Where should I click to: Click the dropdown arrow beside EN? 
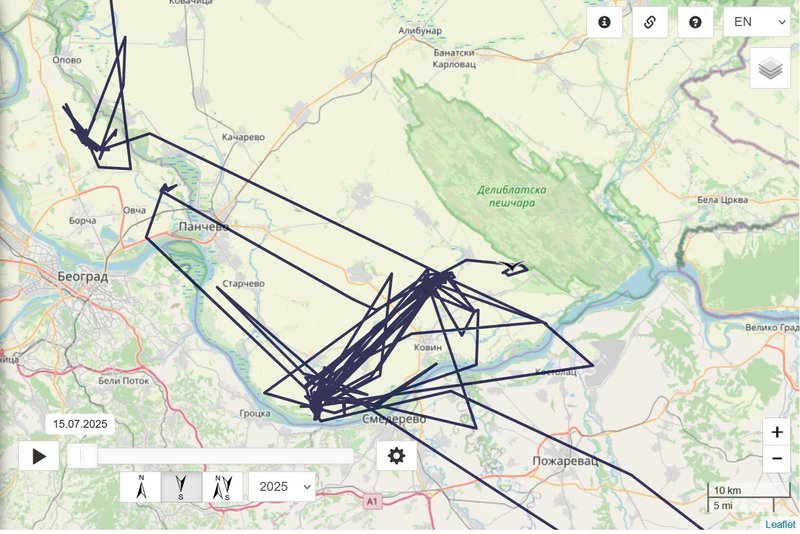tap(782, 22)
